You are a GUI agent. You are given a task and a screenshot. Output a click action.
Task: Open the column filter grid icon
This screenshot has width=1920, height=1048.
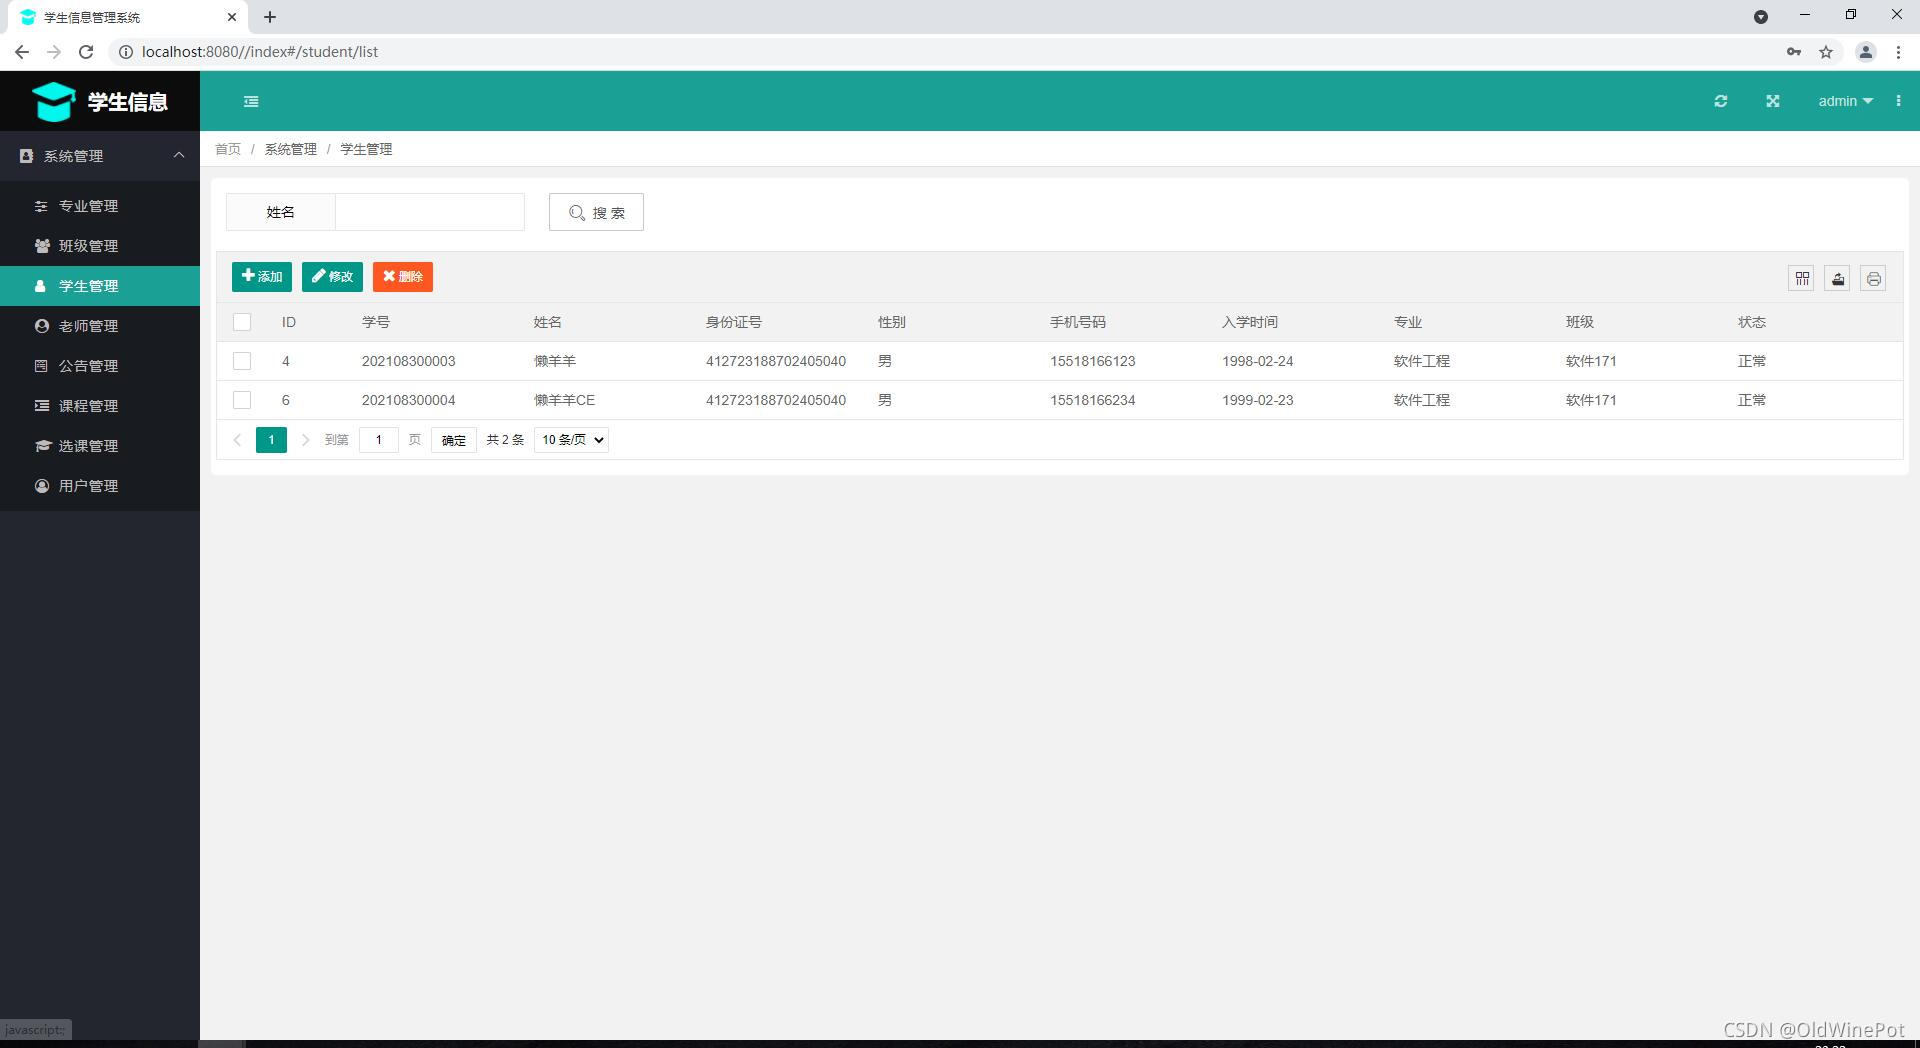click(1802, 279)
